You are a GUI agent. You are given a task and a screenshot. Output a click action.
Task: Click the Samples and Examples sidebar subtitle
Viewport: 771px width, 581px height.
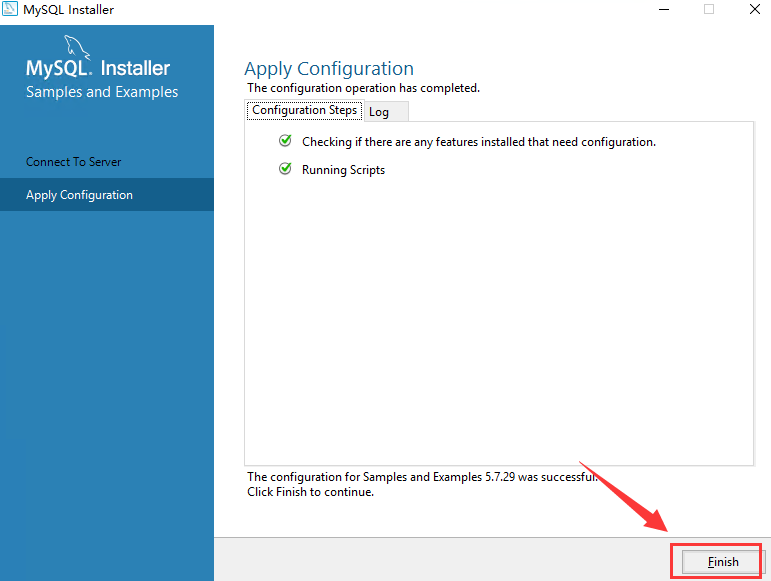point(102,92)
